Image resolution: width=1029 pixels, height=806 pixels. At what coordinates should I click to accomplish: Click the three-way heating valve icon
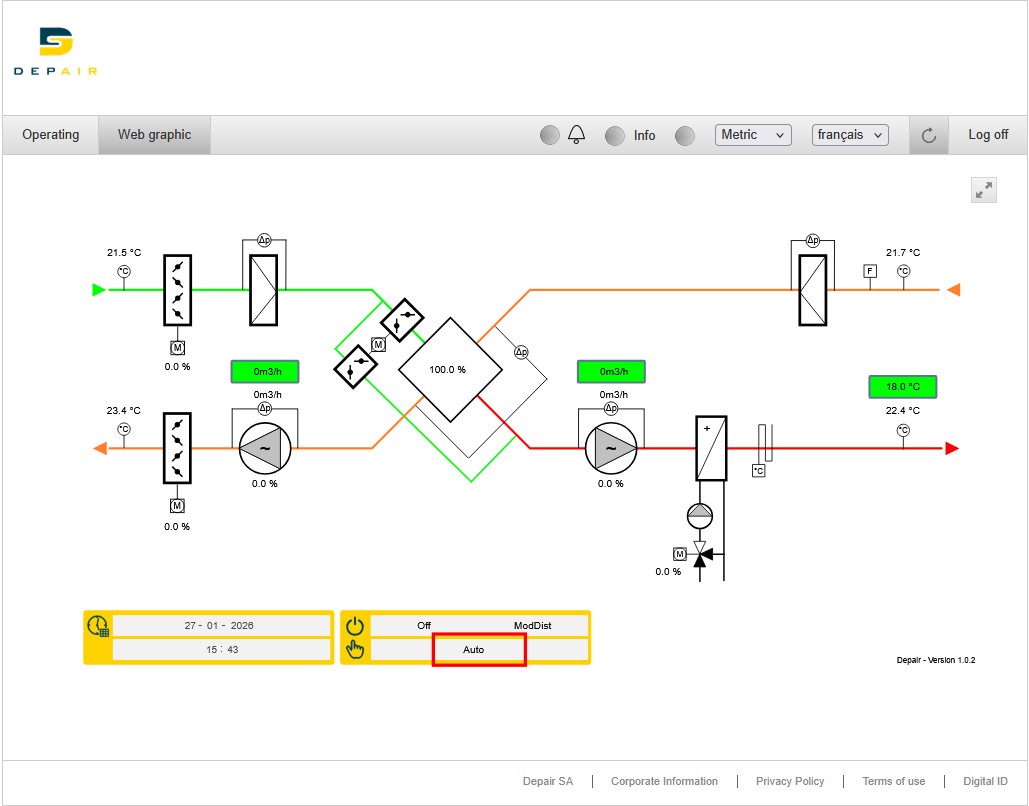(700, 555)
